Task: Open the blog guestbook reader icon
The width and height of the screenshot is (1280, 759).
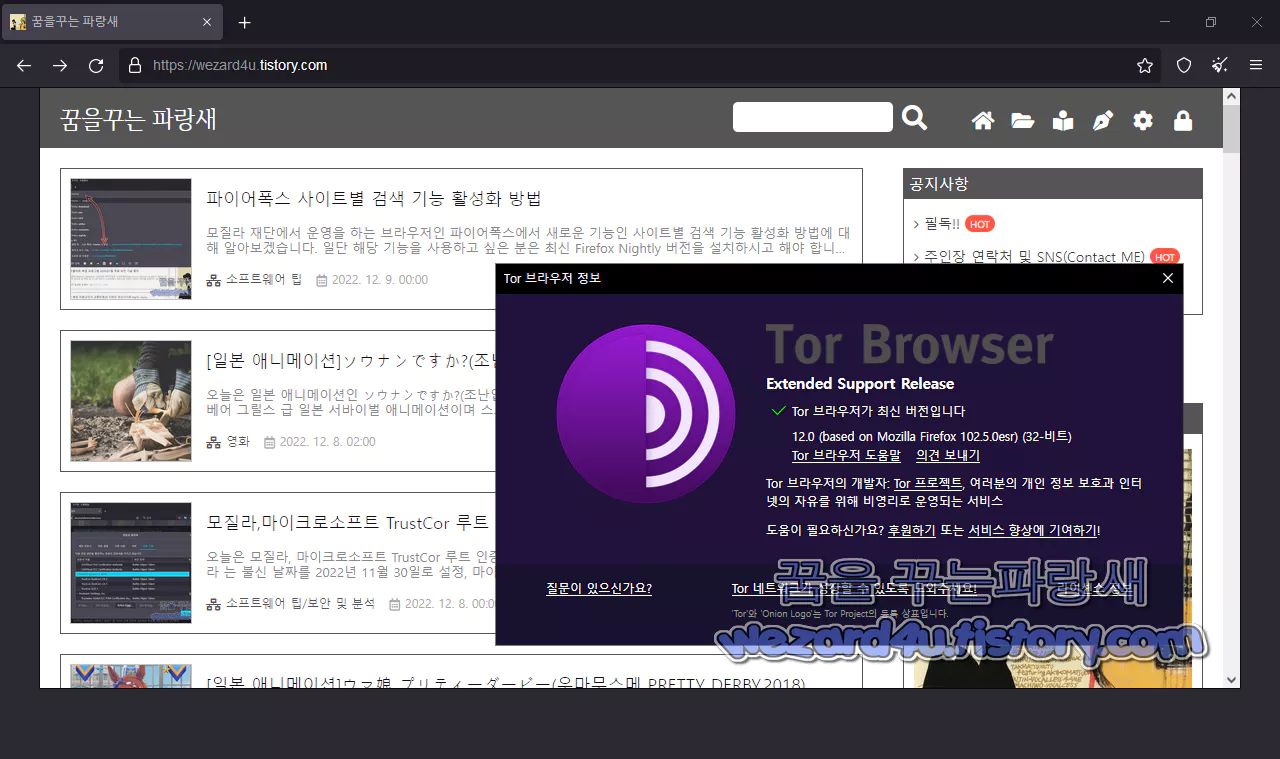Action: (x=1063, y=121)
